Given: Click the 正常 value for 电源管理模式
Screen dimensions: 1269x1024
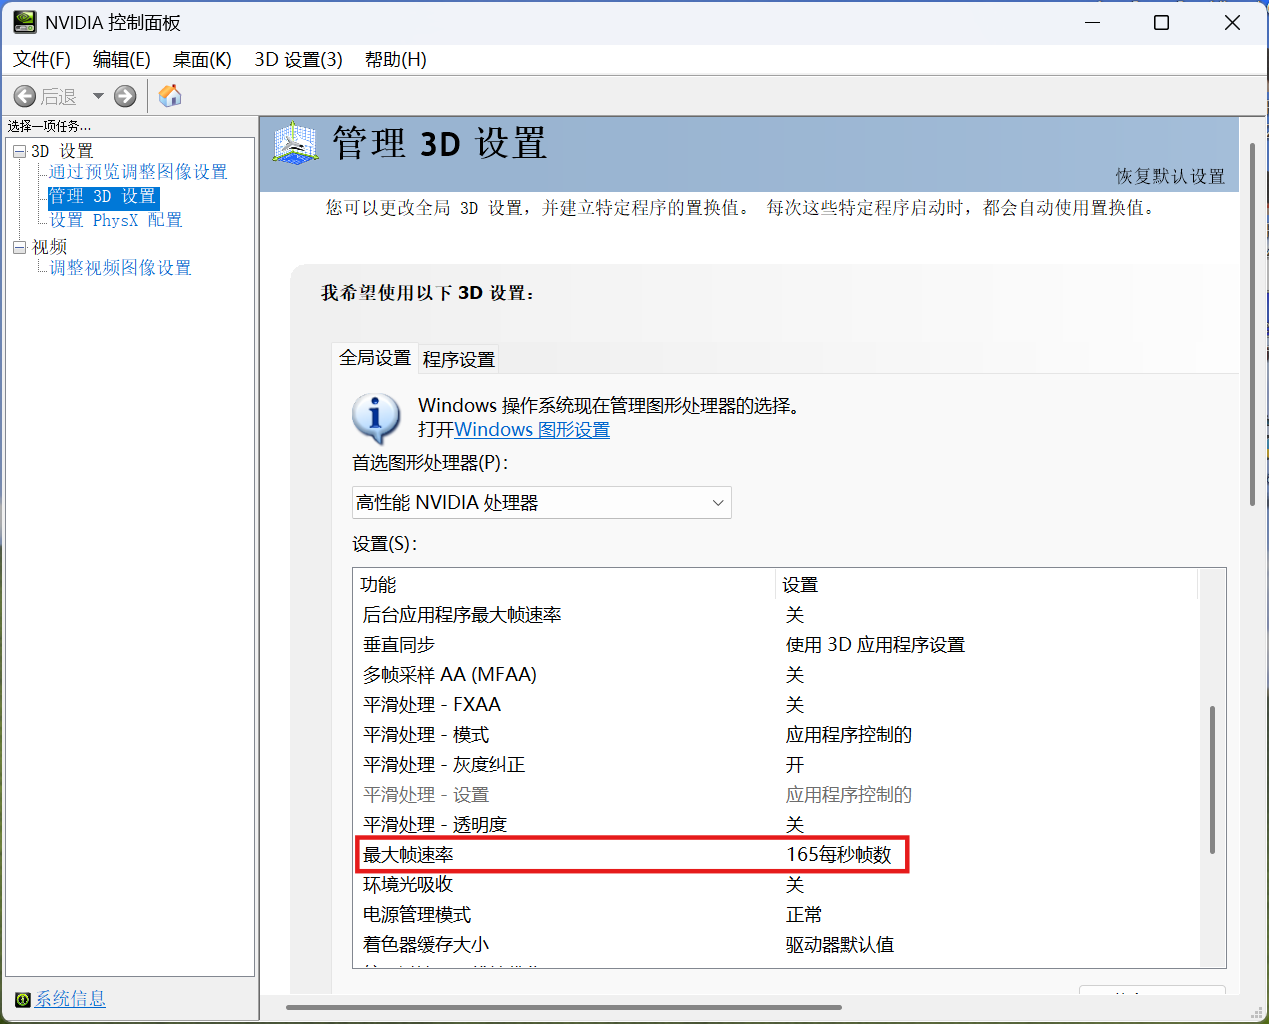Looking at the screenshot, I should 804,915.
